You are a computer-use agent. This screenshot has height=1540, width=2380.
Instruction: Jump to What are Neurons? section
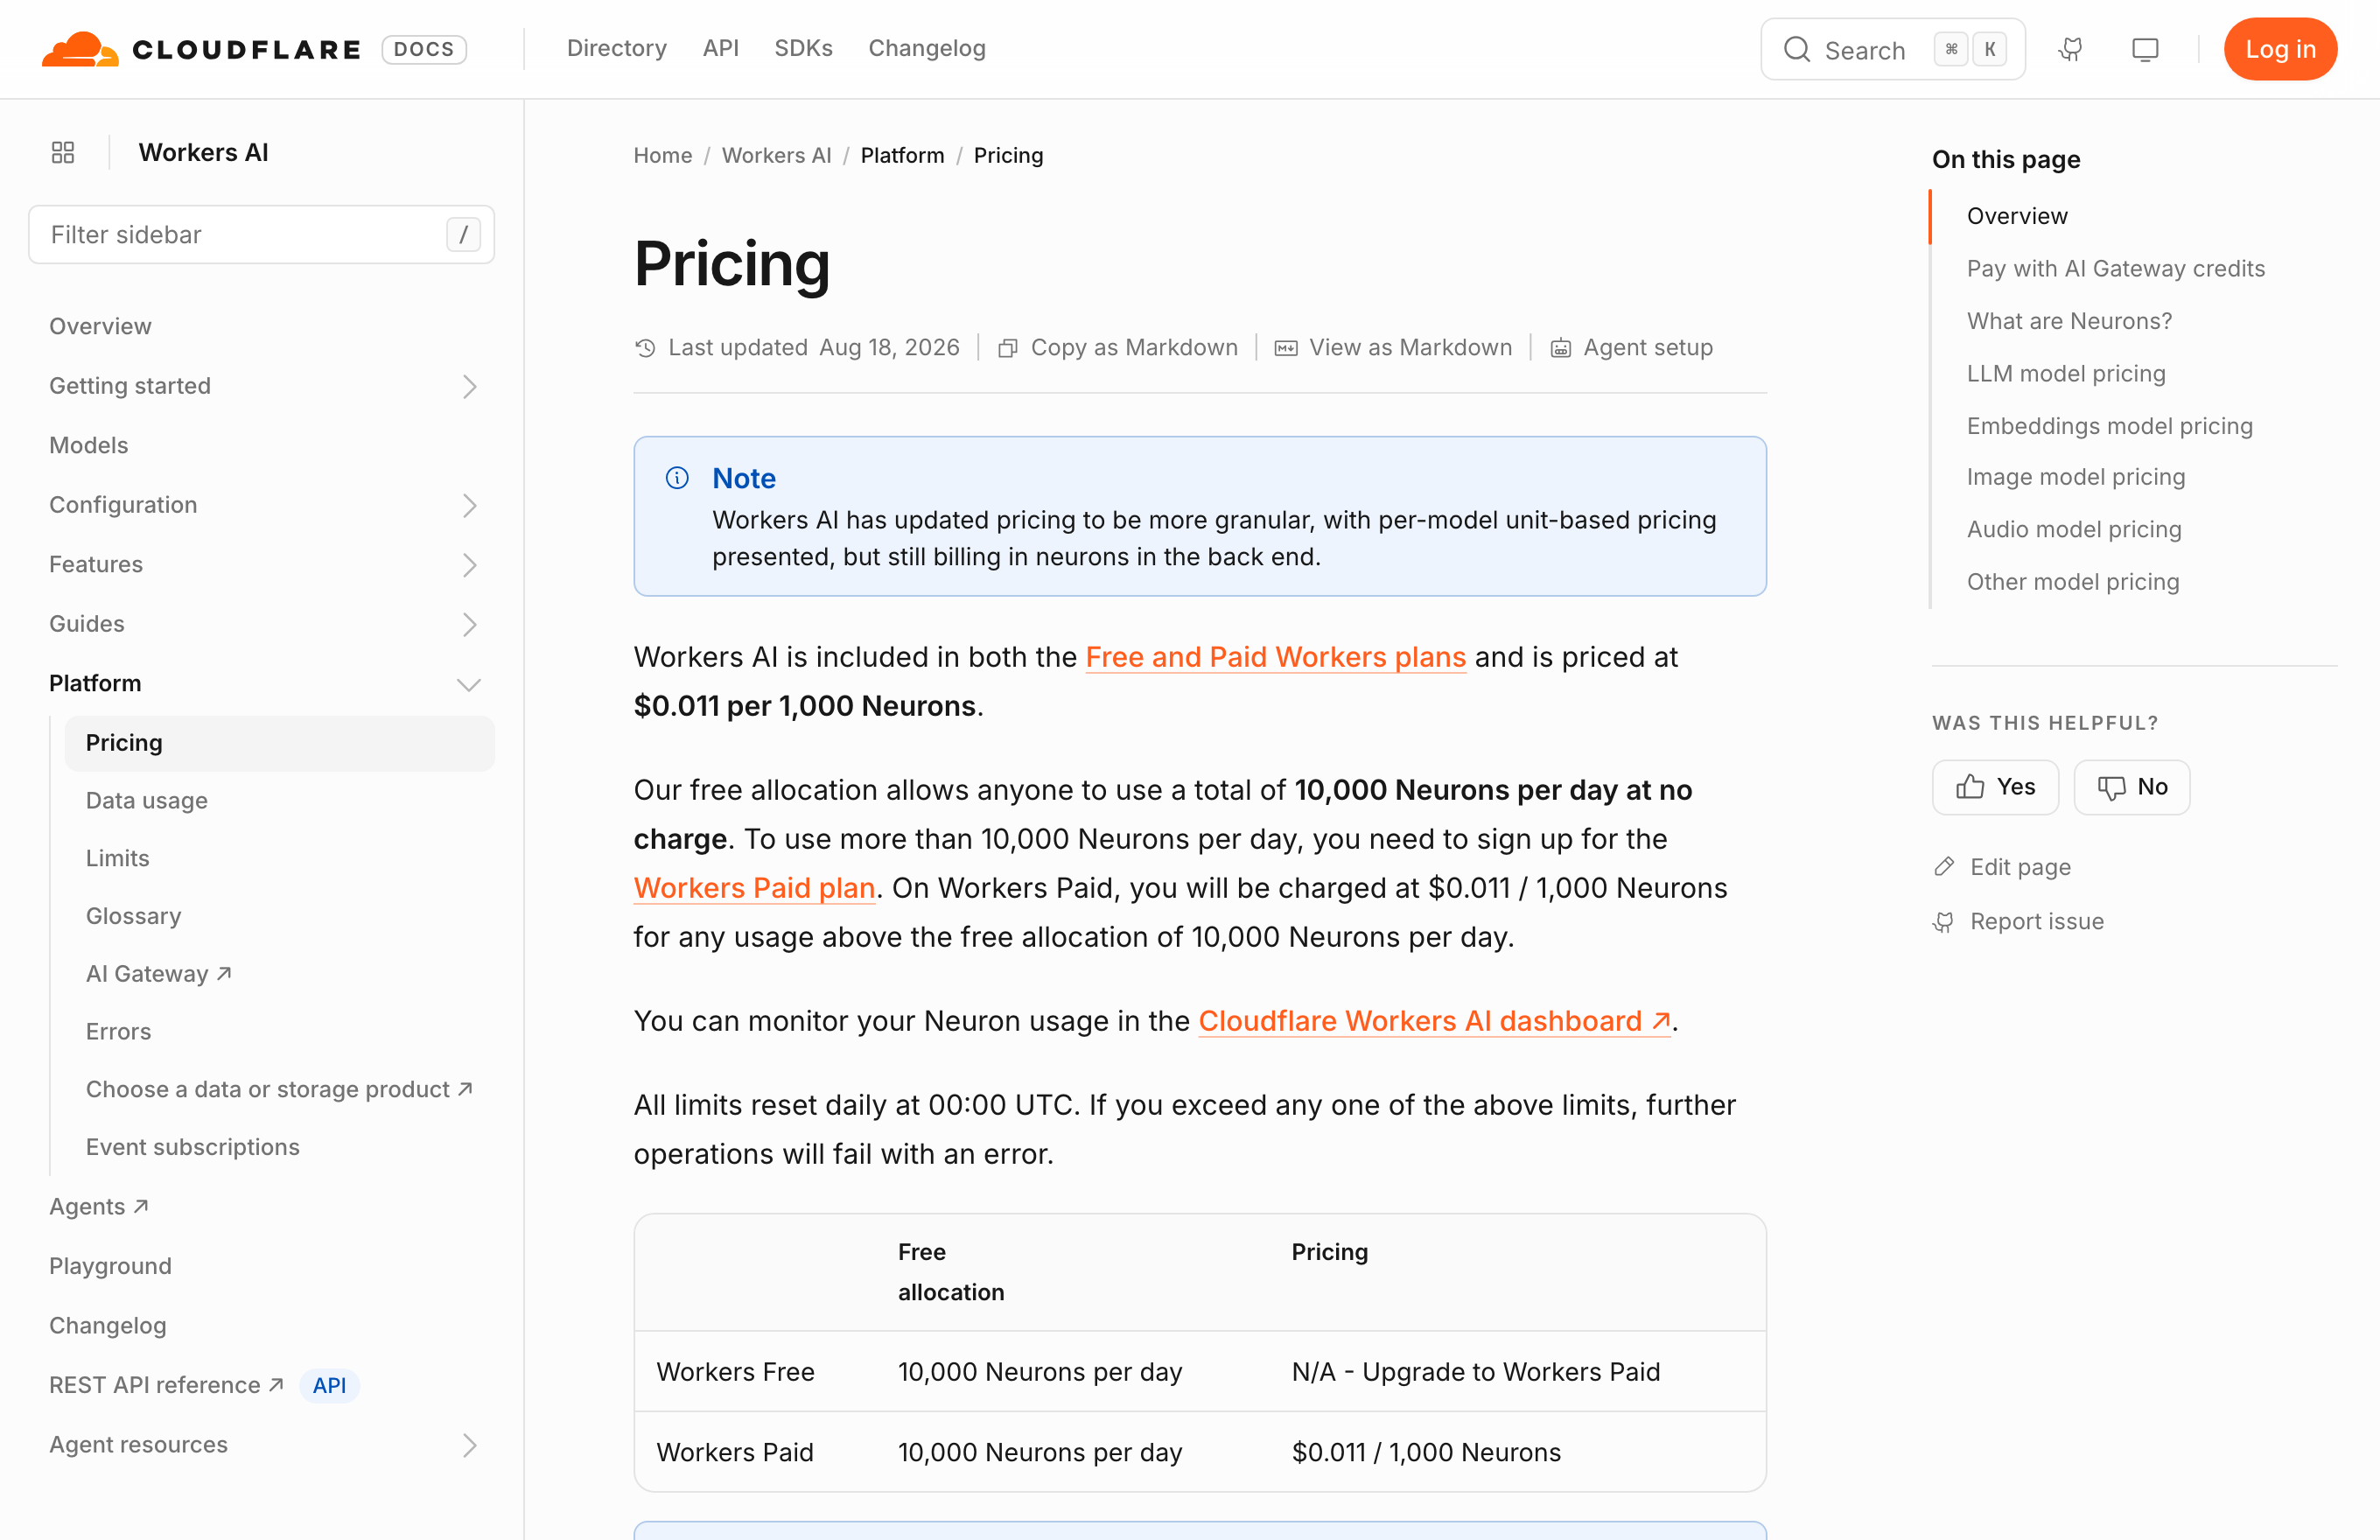point(2069,321)
